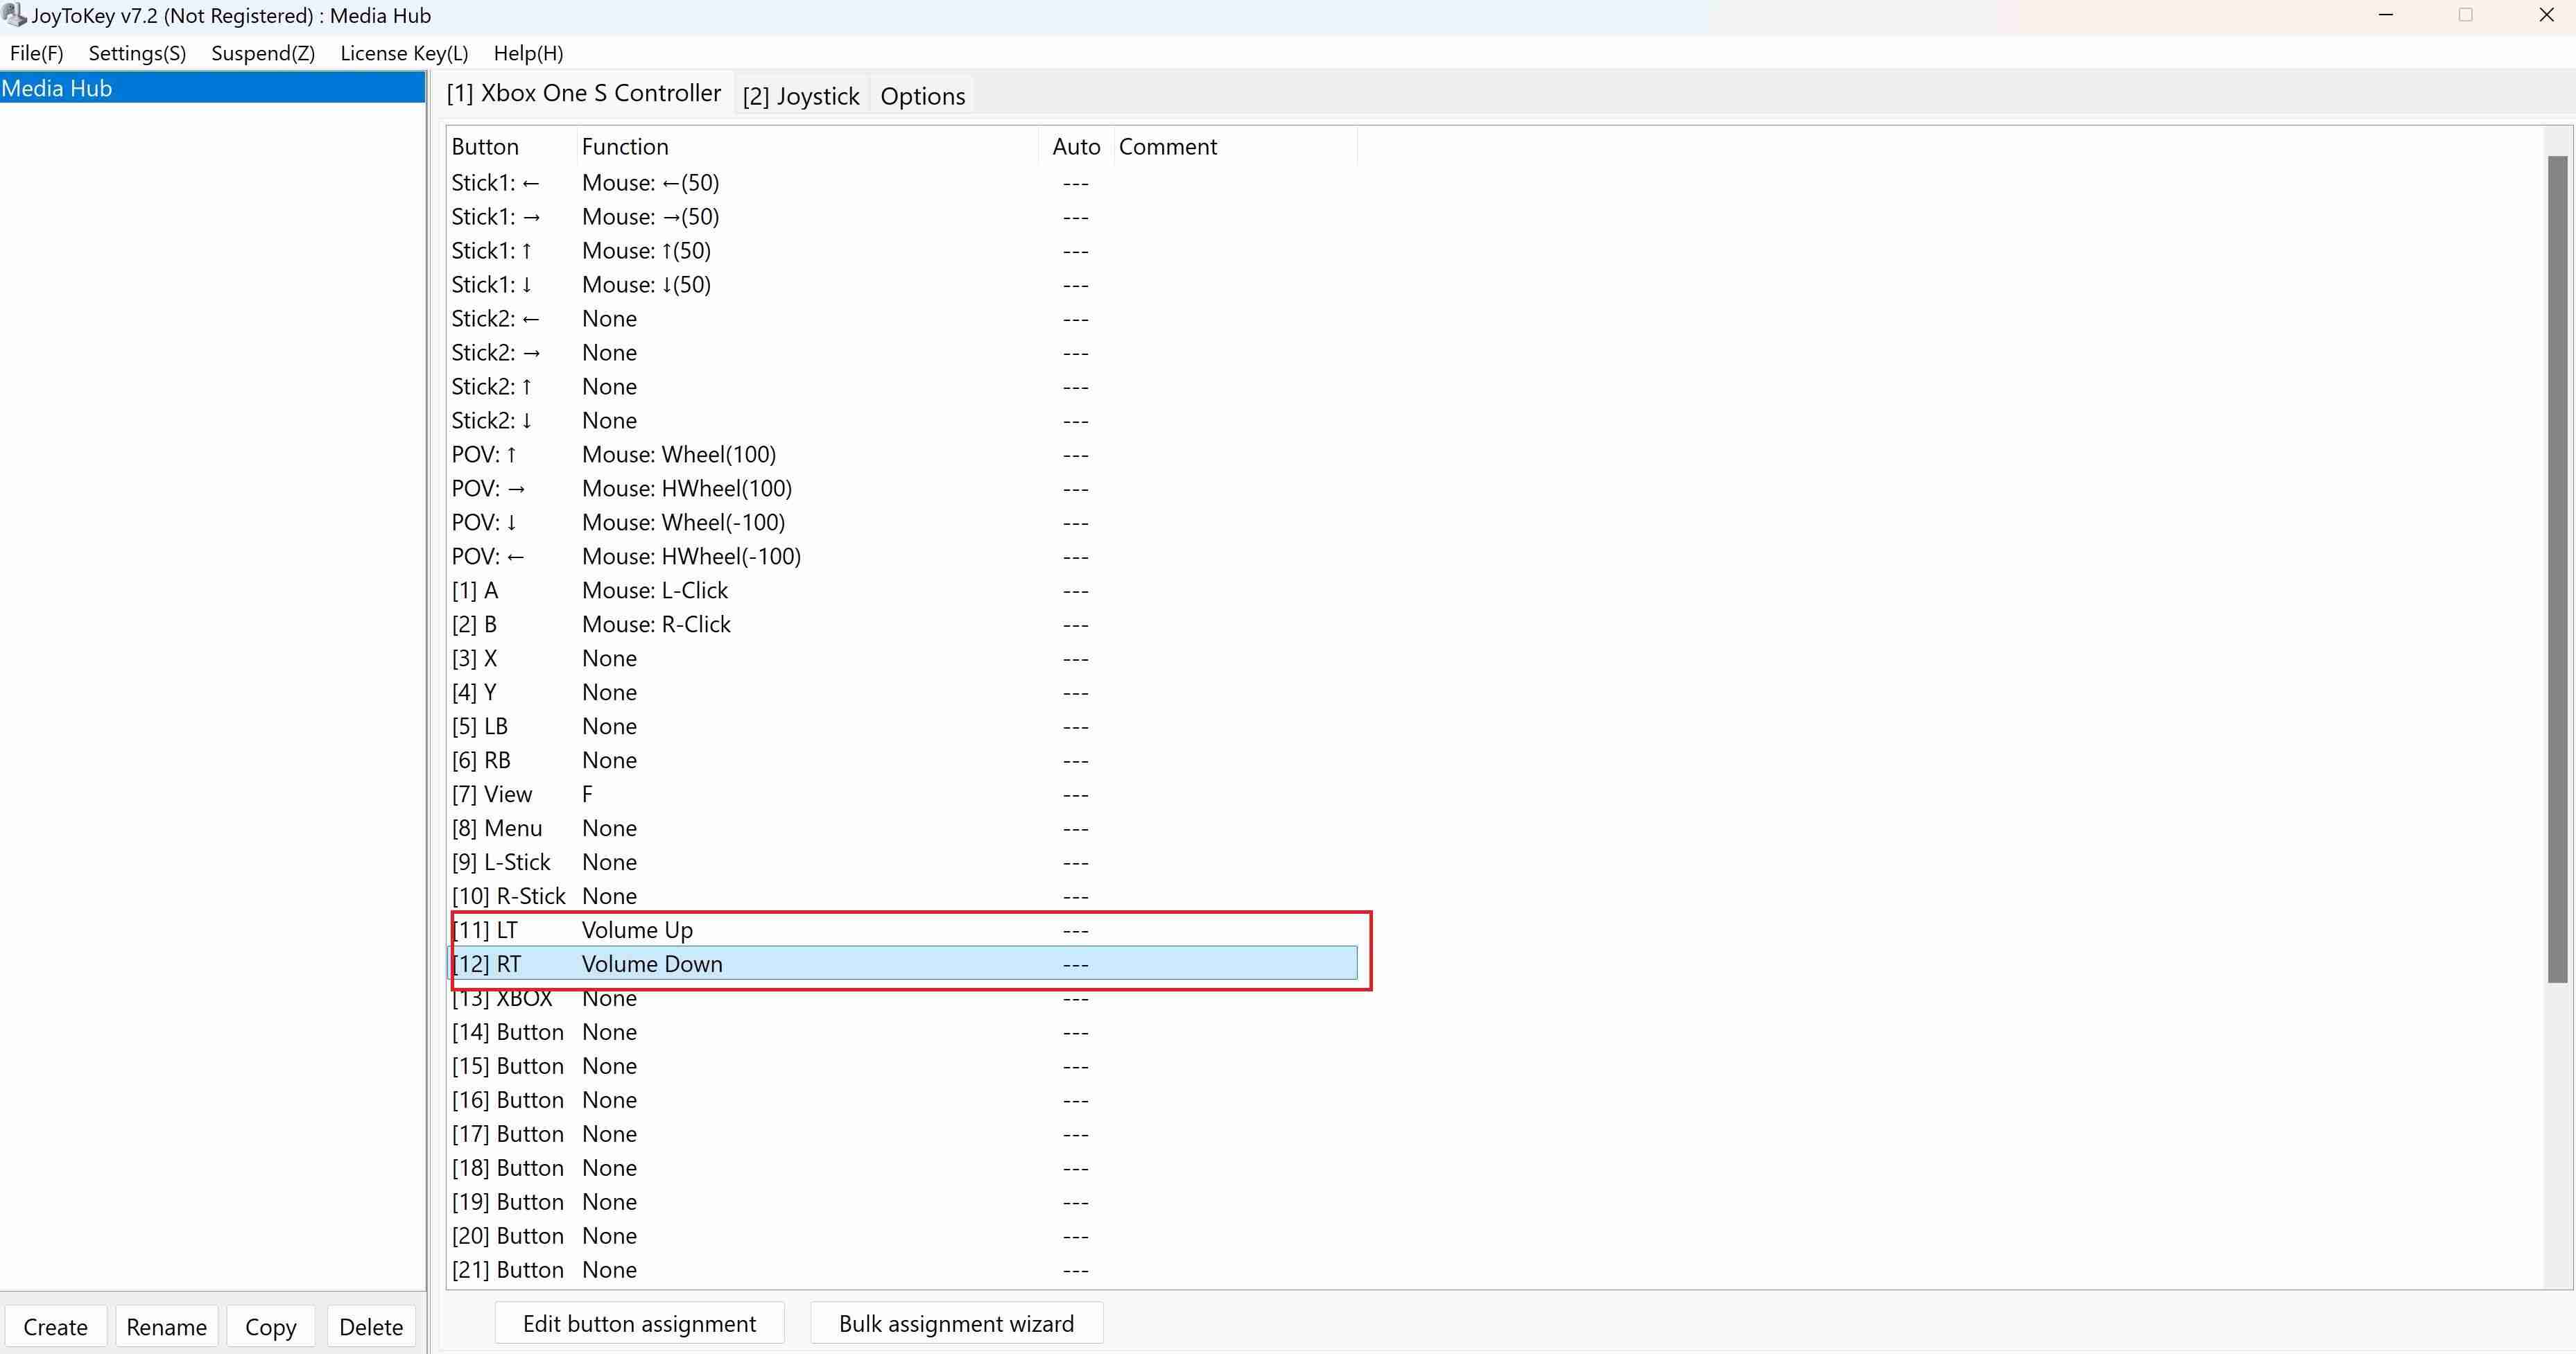Image resolution: width=2576 pixels, height=1354 pixels.
Task: Select the Stick2: ↓ row
Action: pos(903,421)
